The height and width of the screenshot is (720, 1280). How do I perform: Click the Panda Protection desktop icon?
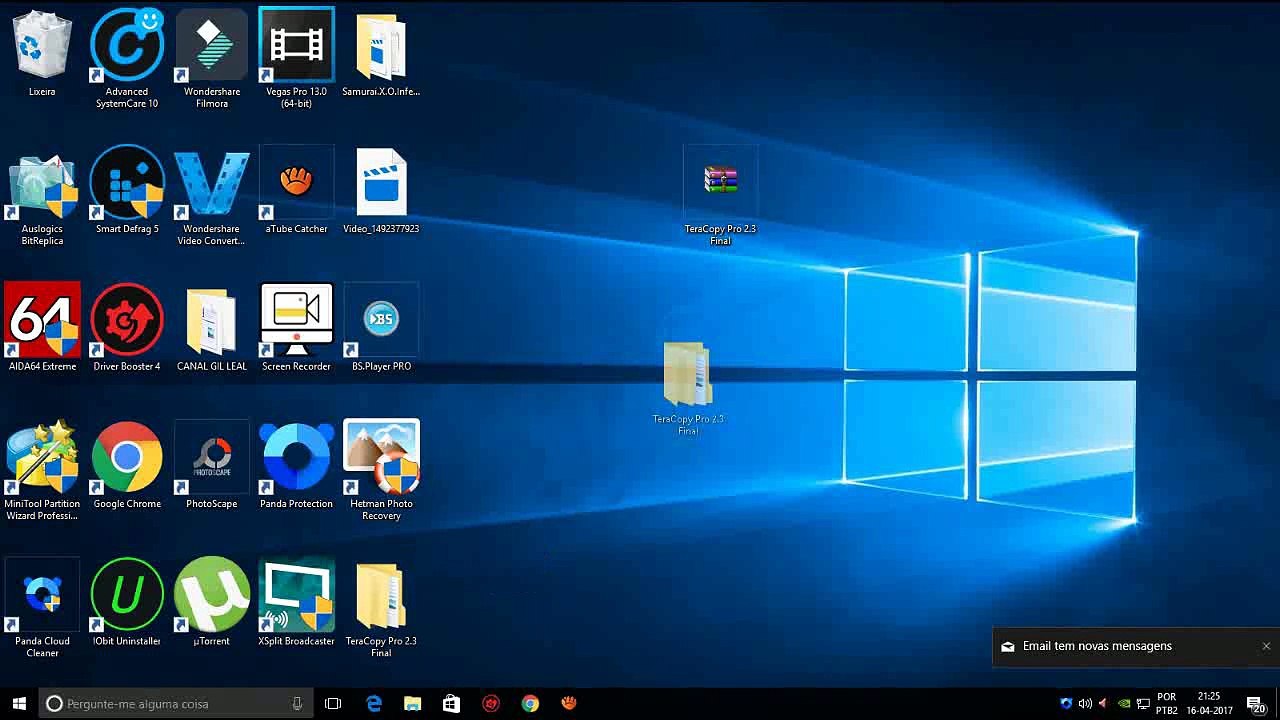(x=296, y=465)
